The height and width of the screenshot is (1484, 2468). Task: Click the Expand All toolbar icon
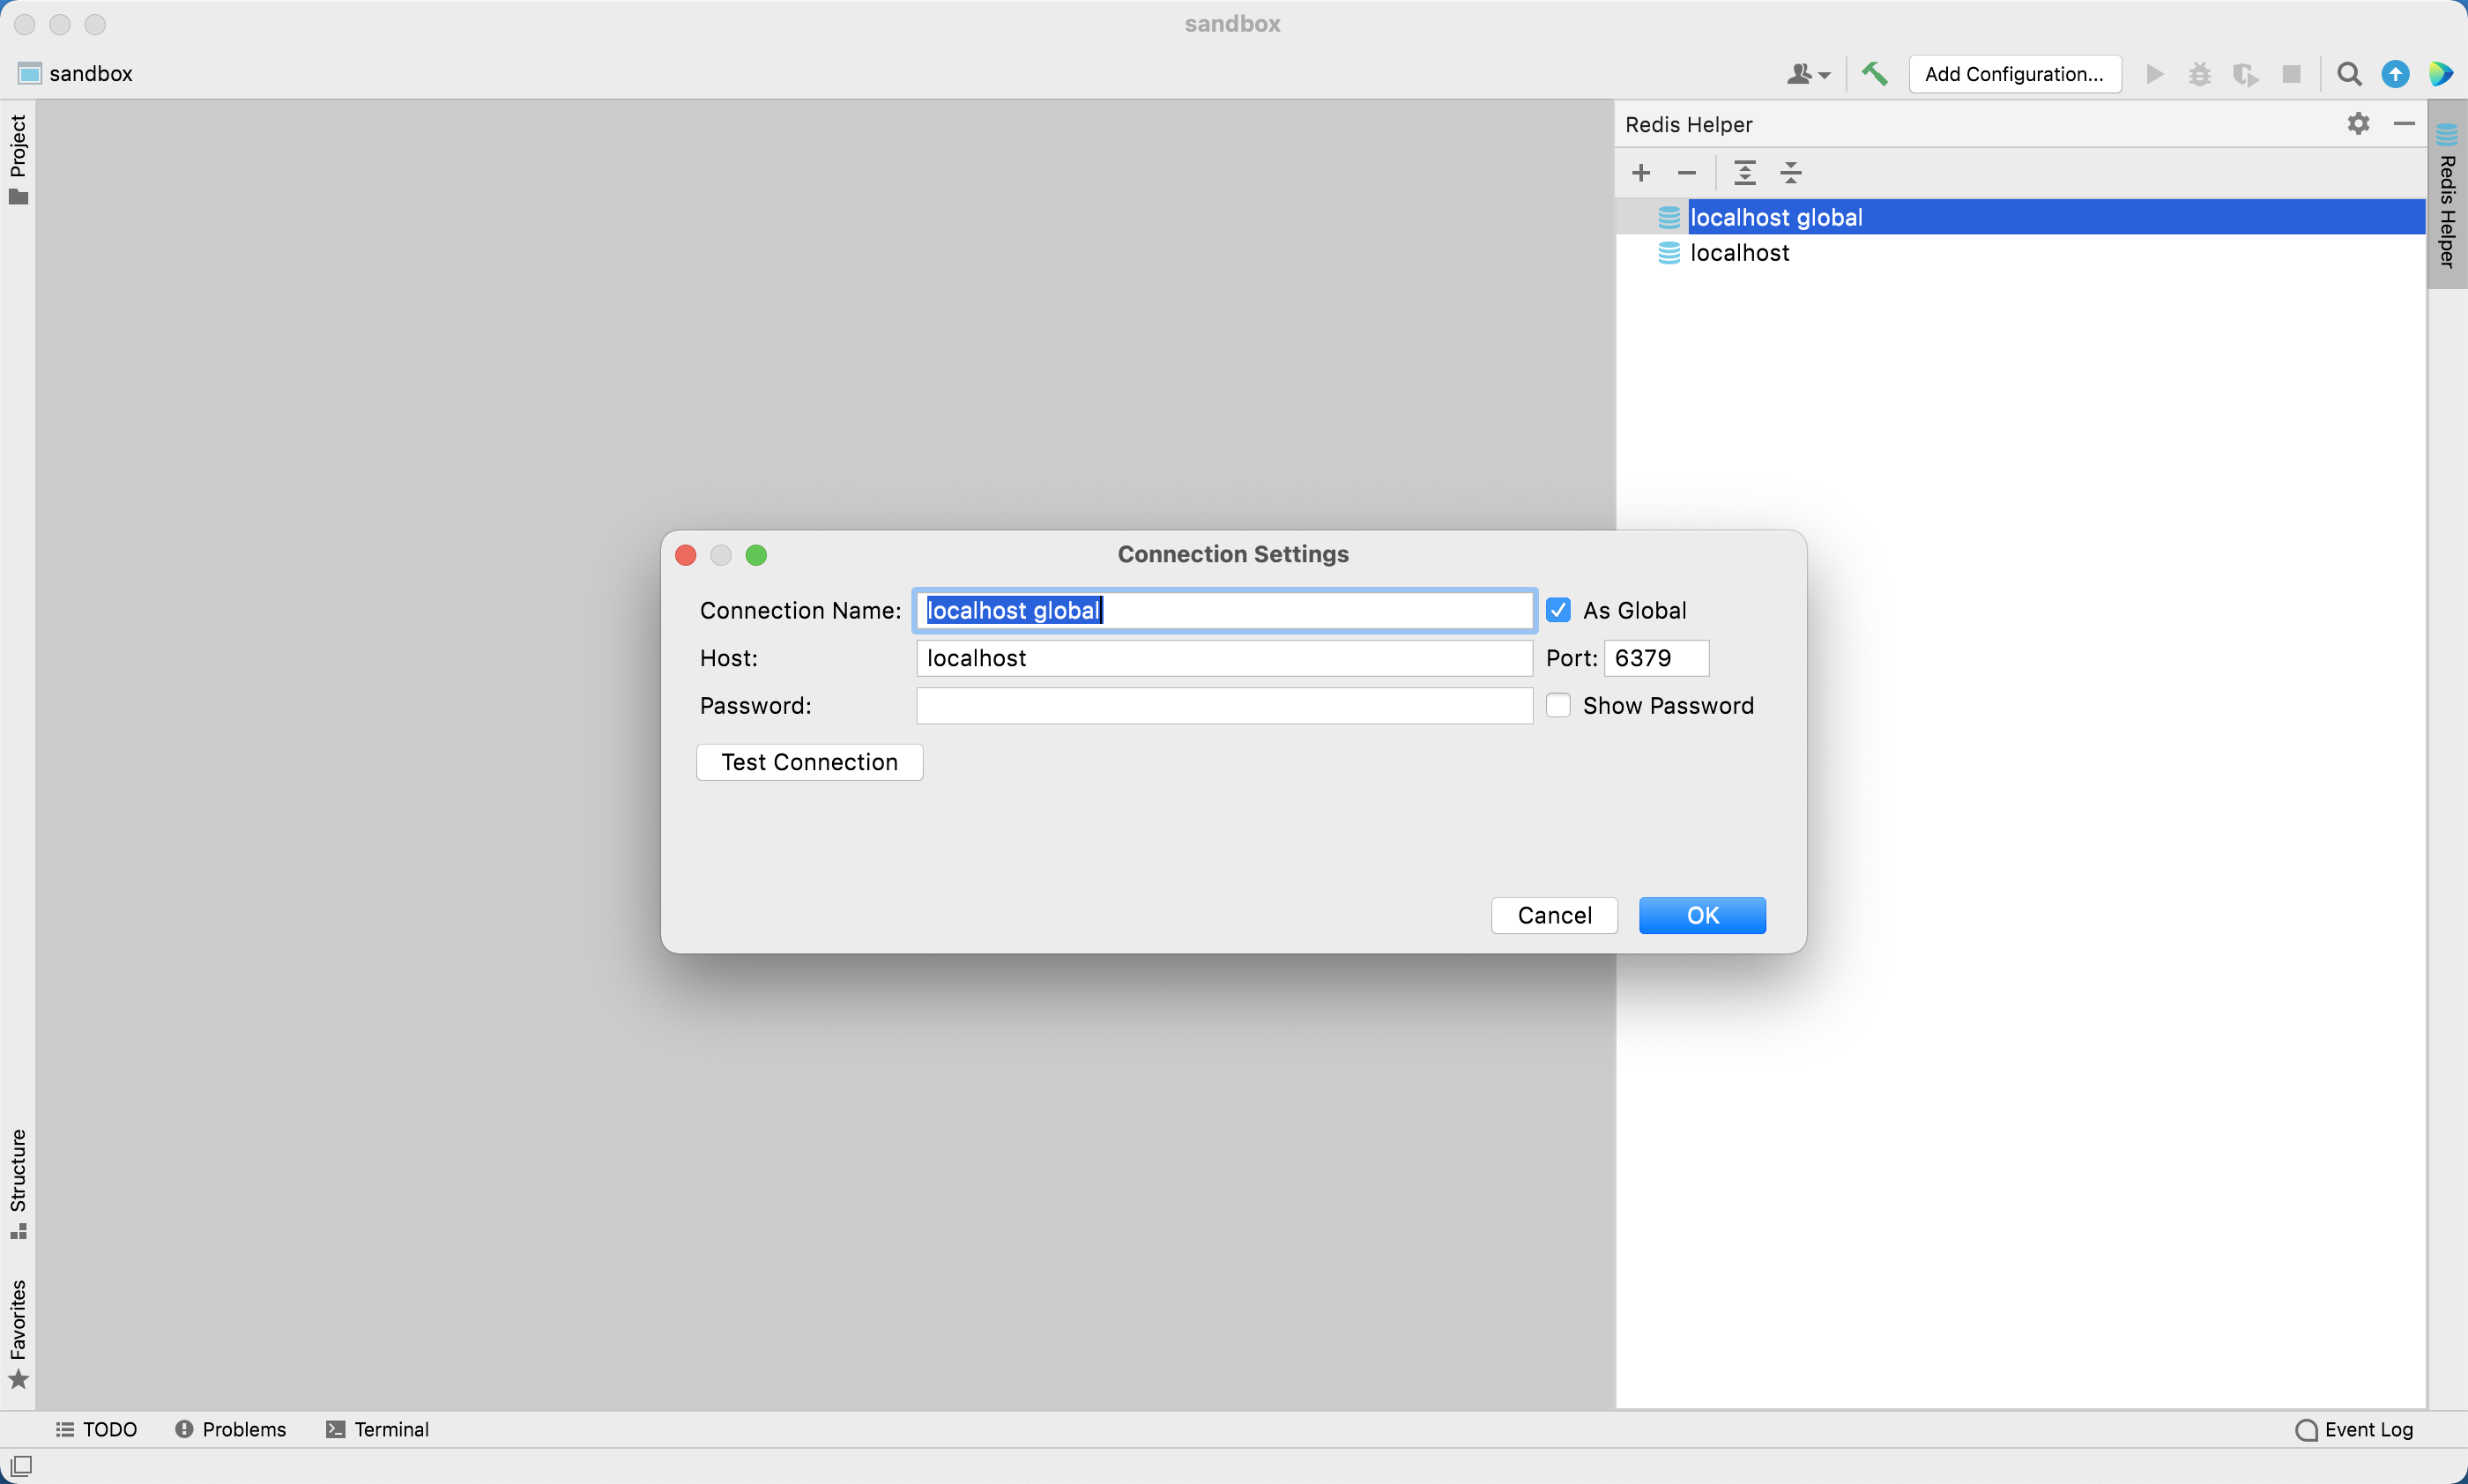[x=1745, y=173]
